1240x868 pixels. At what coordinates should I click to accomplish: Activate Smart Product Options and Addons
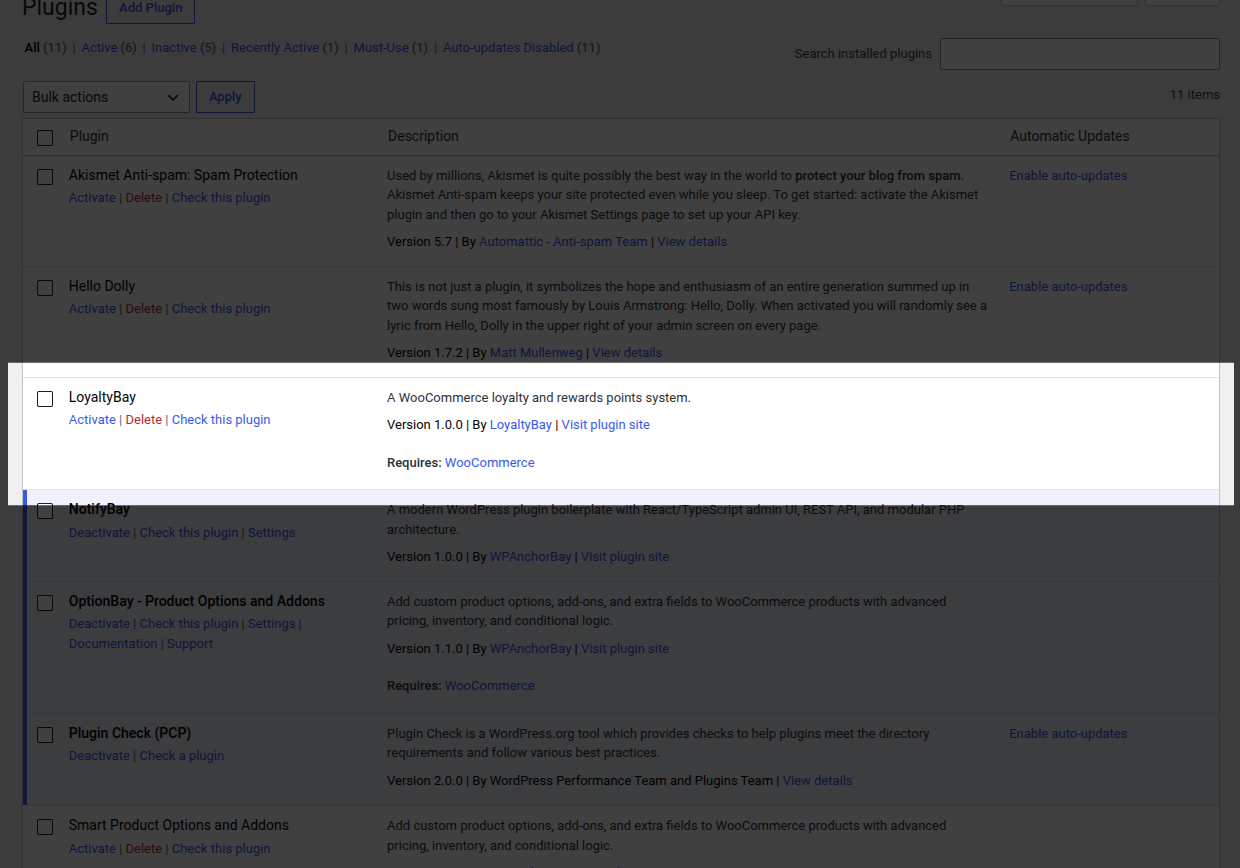pyautogui.click(x=92, y=849)
